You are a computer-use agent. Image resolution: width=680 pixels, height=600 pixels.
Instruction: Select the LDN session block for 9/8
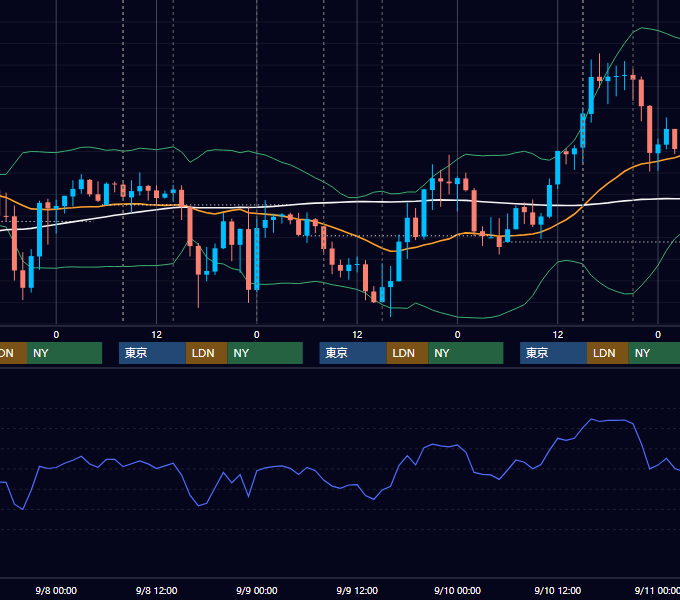pos(206,353)
